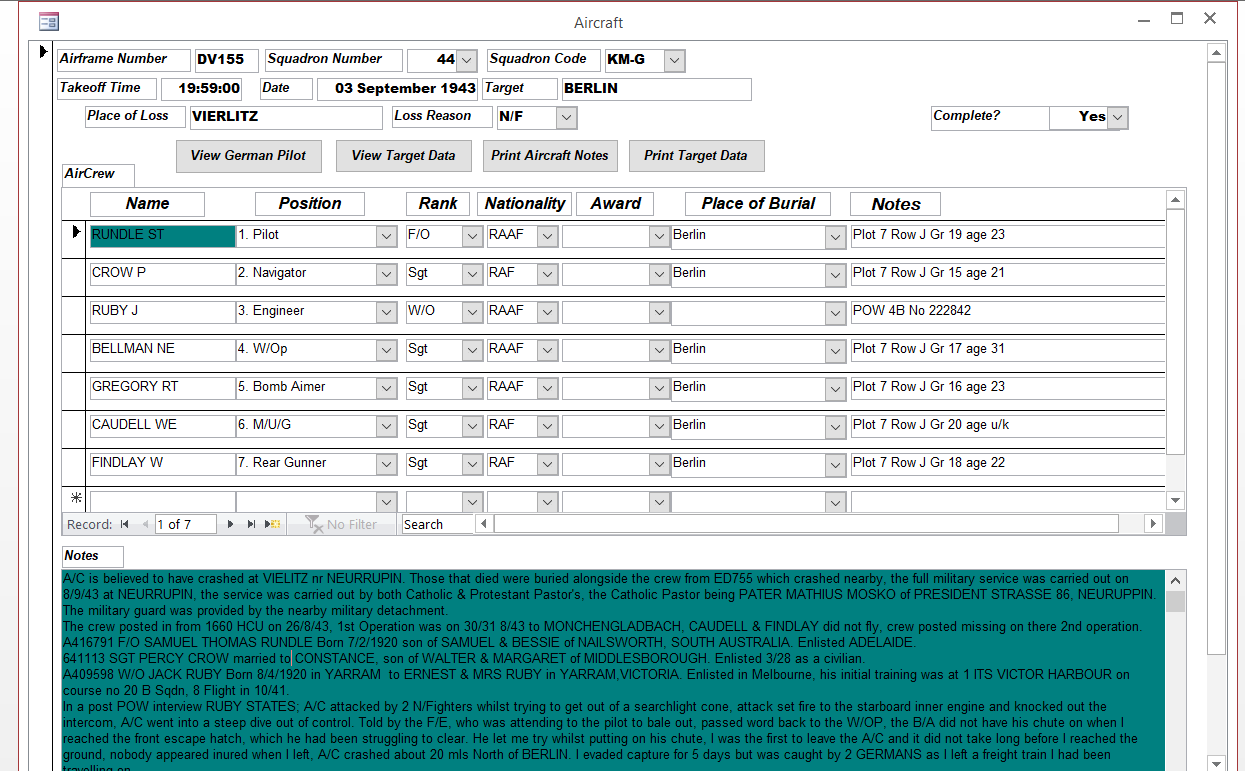Click the main form vertical scrollbar up arrow
This screenshot has width=1245, height=771.
pyautogui.click(x=1216, y=54)
